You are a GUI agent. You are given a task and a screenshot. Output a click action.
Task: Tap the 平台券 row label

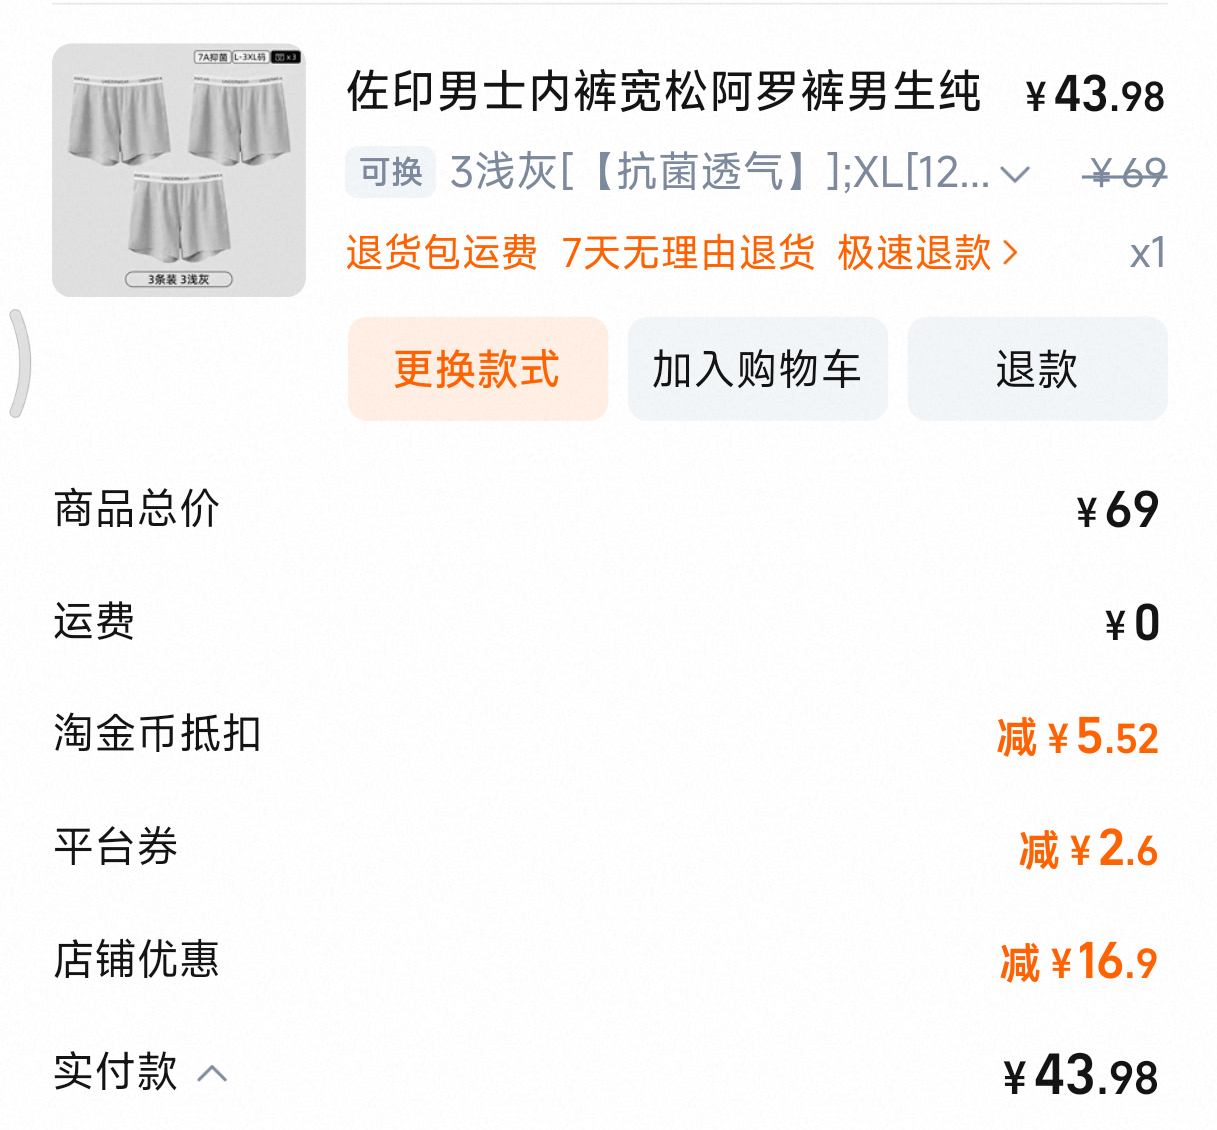[115, 847]
